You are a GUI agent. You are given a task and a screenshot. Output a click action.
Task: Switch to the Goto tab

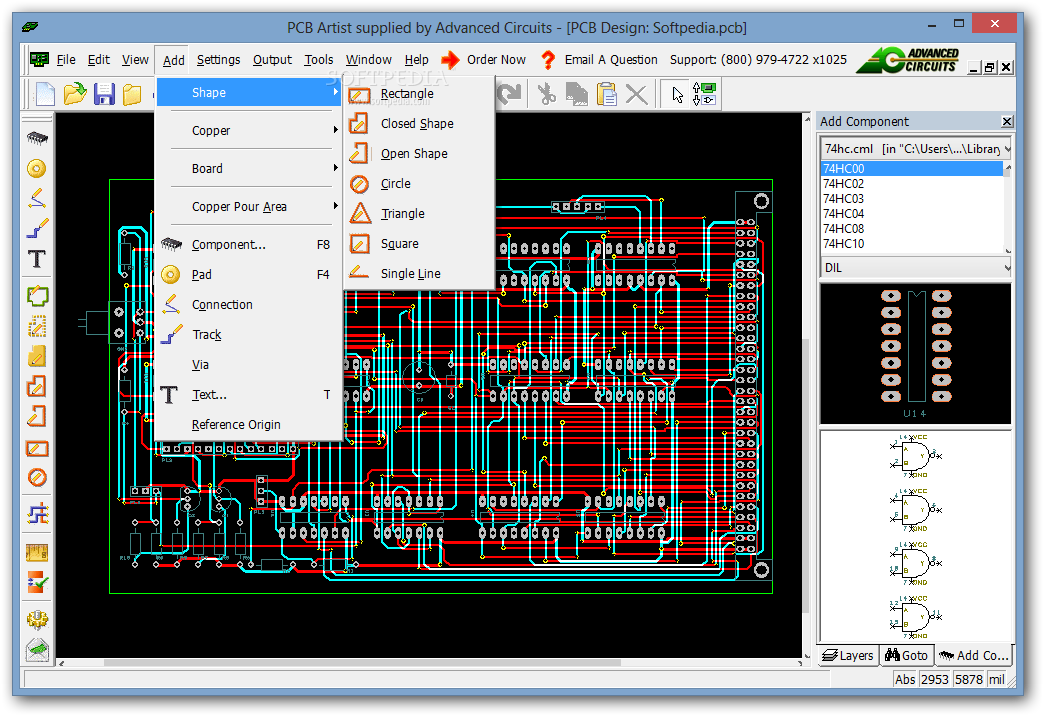[906, 655]
